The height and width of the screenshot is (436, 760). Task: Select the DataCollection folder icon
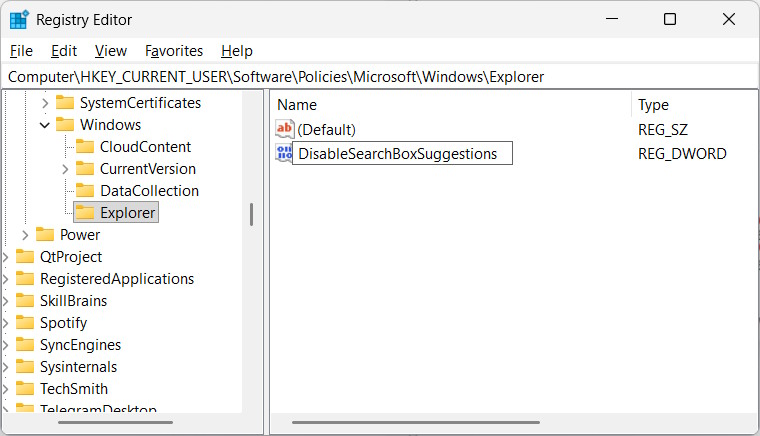point(85,191)
